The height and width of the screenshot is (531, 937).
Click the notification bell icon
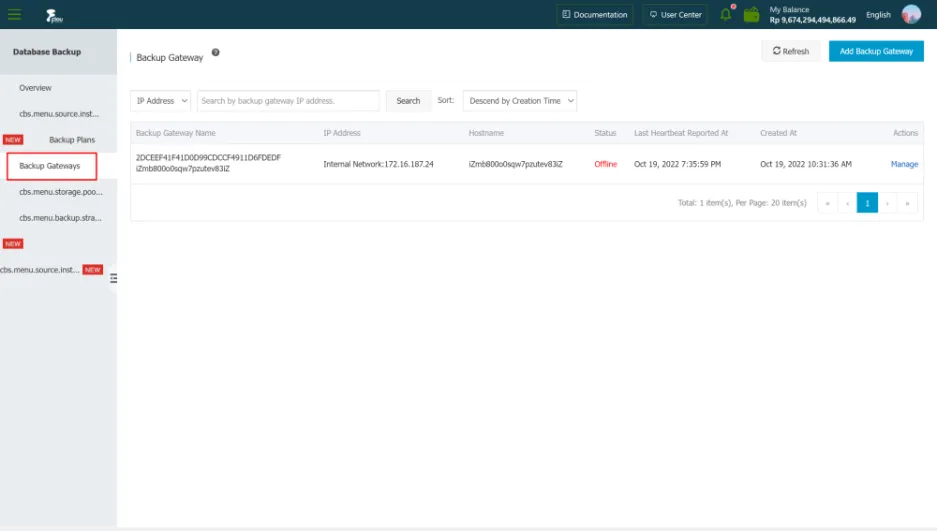point(726,14)
